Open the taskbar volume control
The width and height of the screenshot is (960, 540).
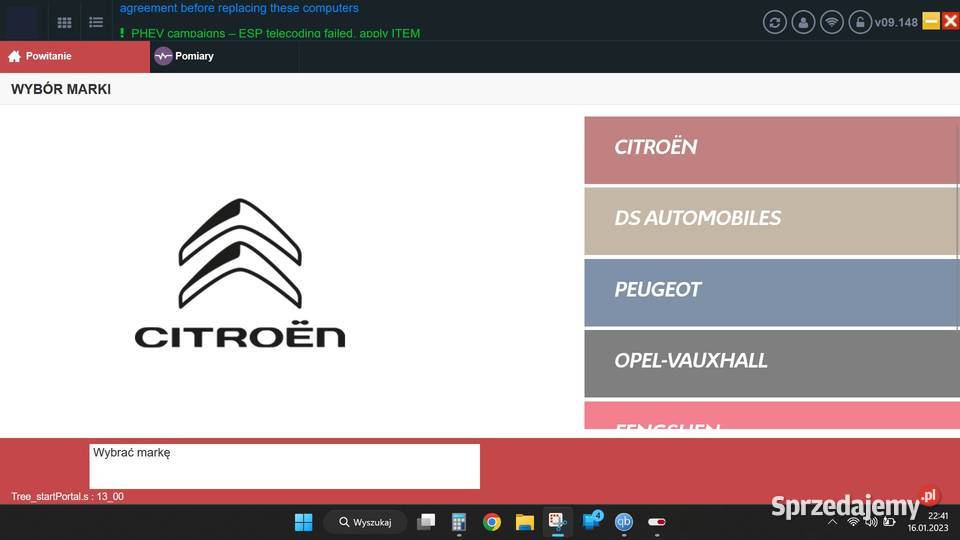coord(871,522)
